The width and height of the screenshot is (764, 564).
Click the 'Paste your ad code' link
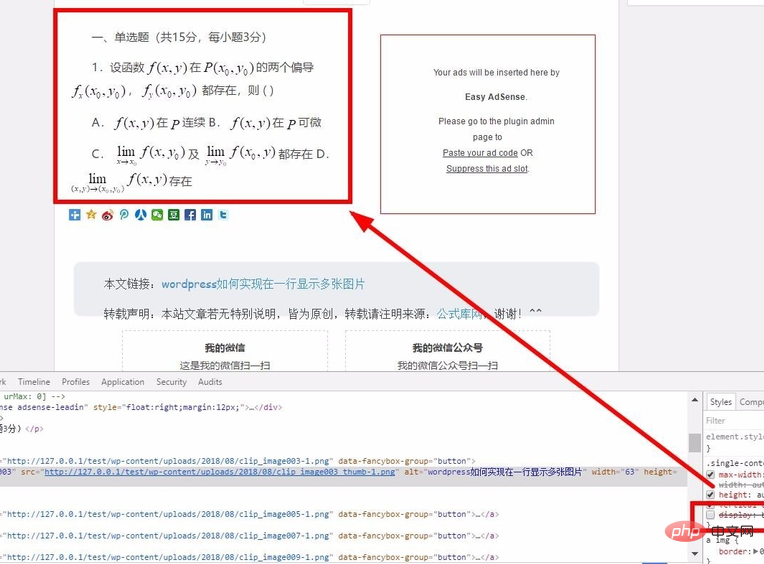[x=480, y=153]
